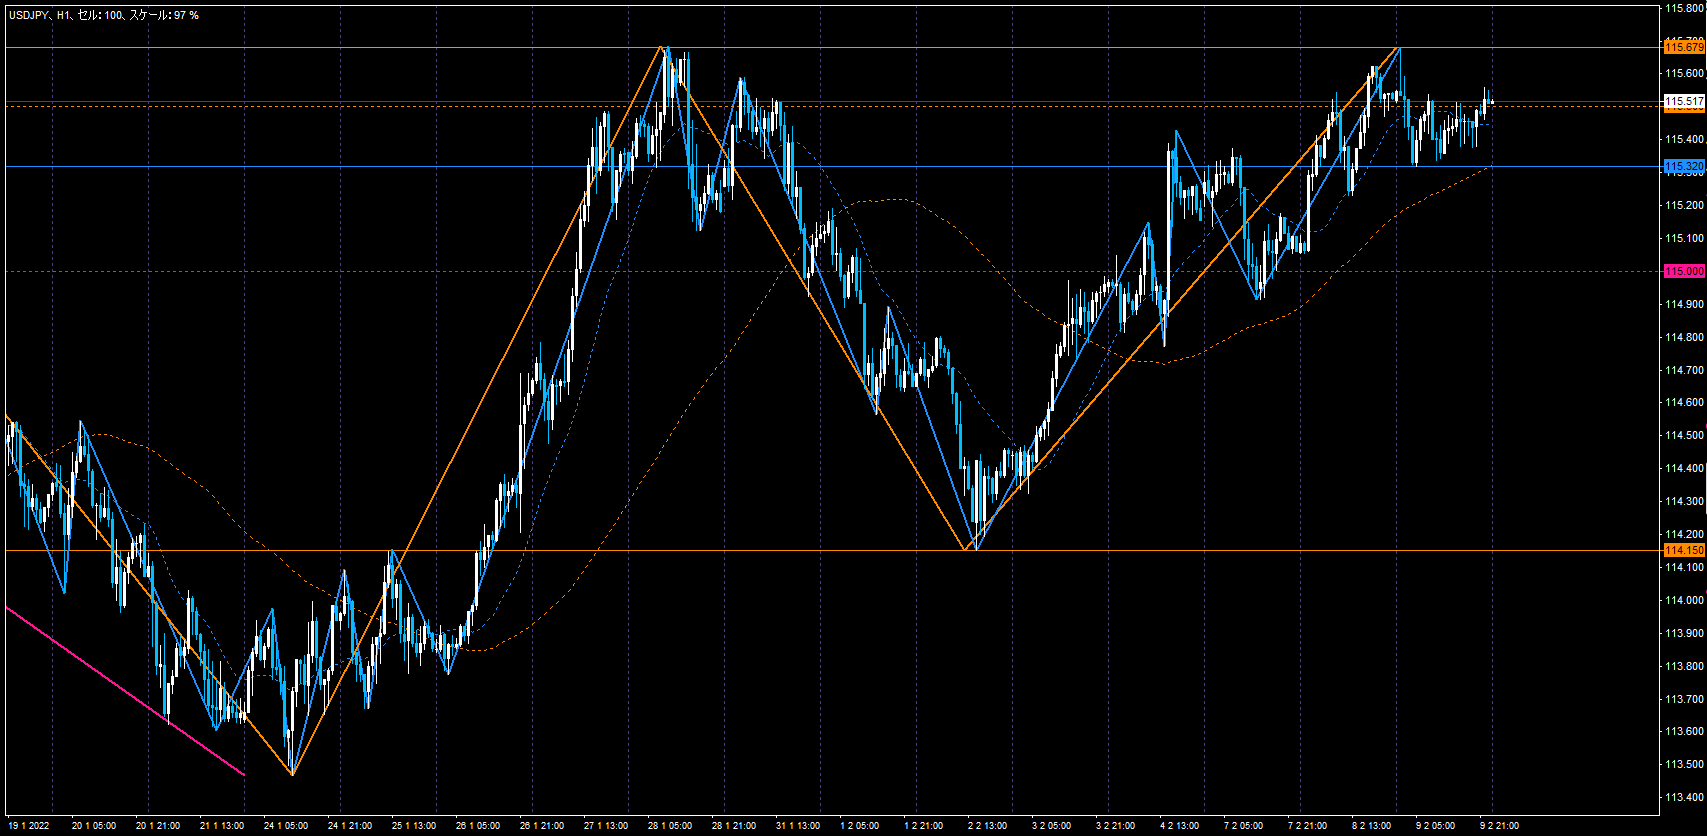
Task: Click the '31 1 13:00' time label
Action: pyautogui.click(x=798, y=826)
